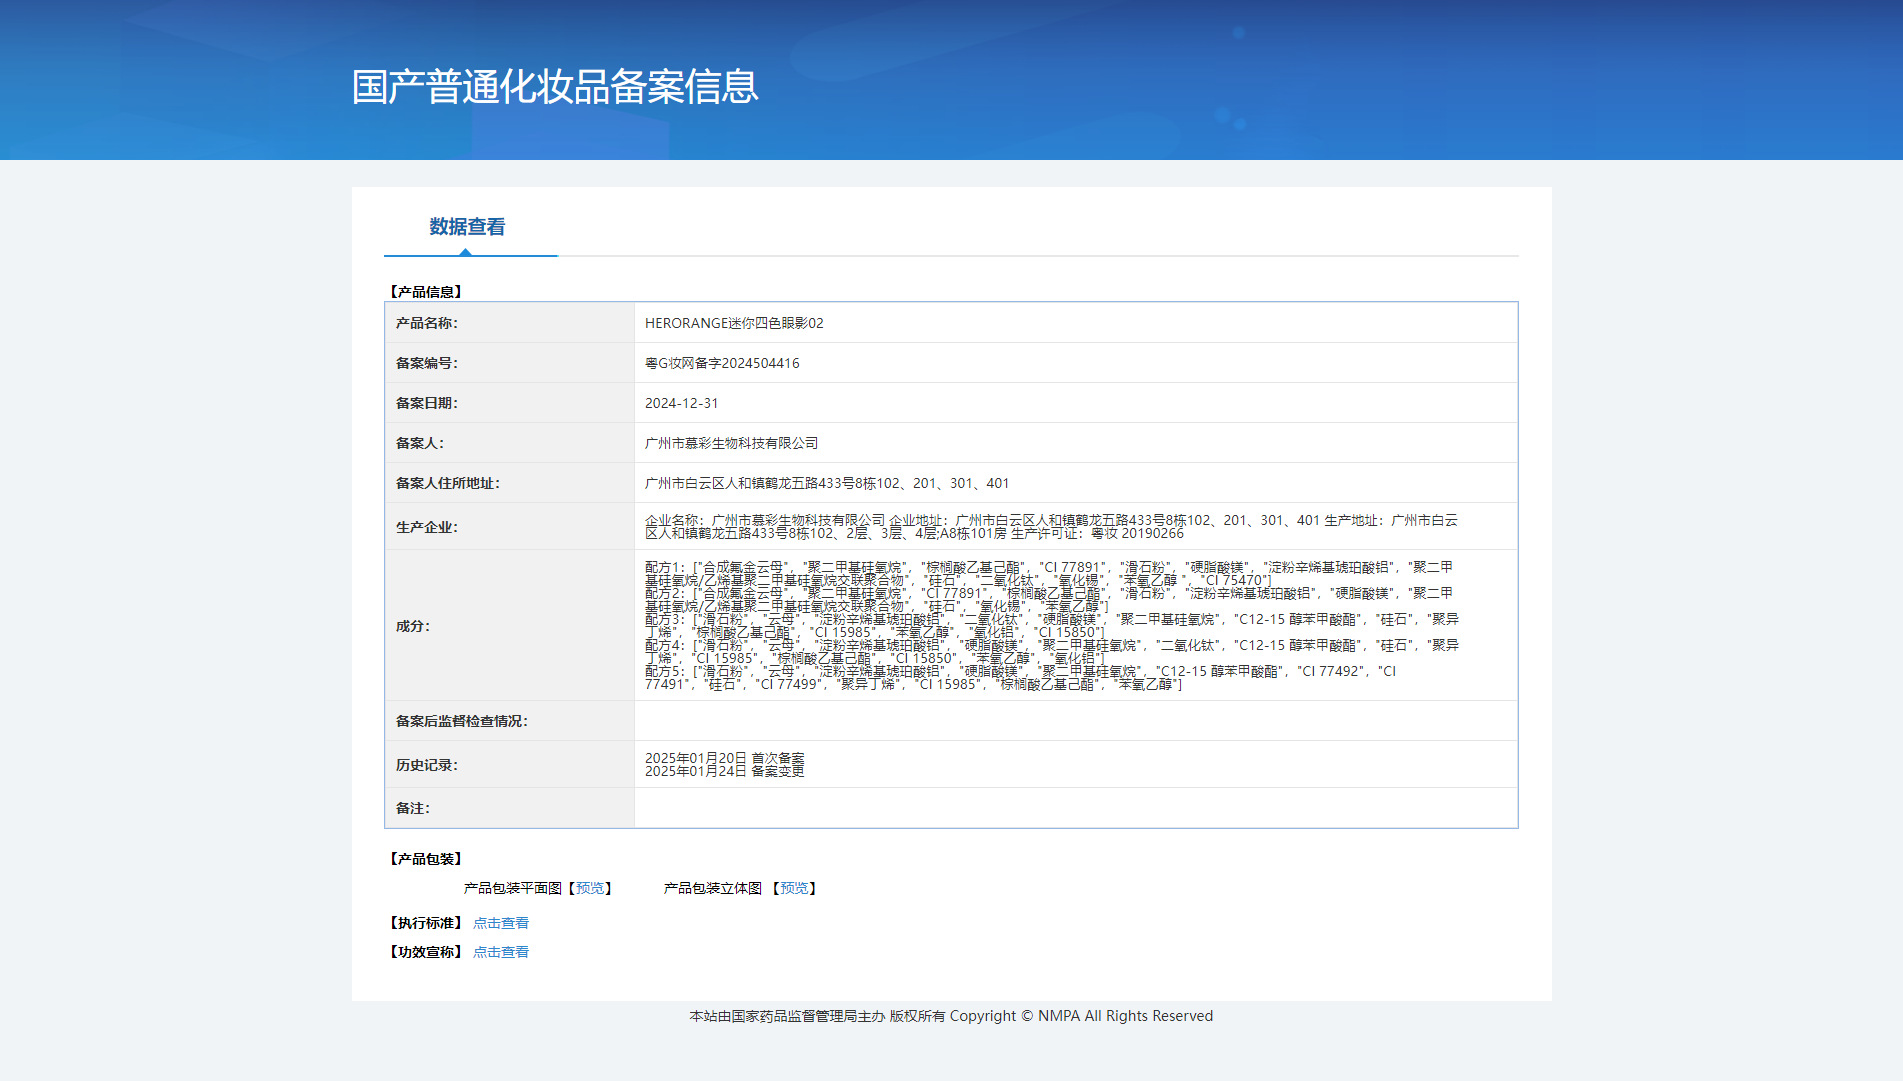The width and height of the screenshot is (1903, 1081).
Task: Open 预览 link for 产品包装立体图
Action: [794, 888]
